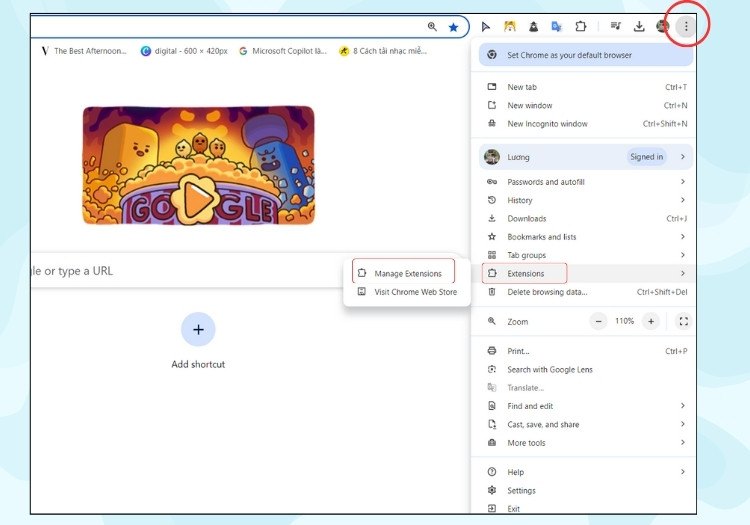Click the Signed in badge
Image resolution: width=750 pixels, height=525 pixels.
[646, 157]
